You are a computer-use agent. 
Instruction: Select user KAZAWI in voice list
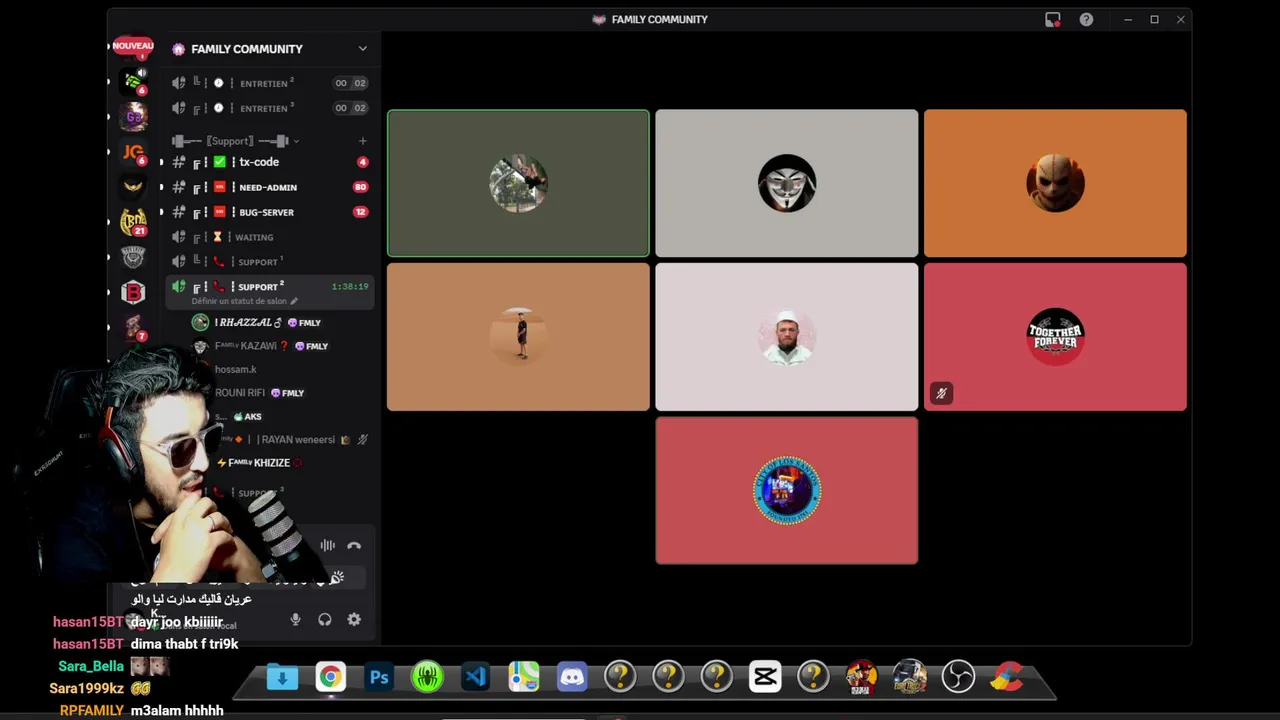click(x=260, y=346)
